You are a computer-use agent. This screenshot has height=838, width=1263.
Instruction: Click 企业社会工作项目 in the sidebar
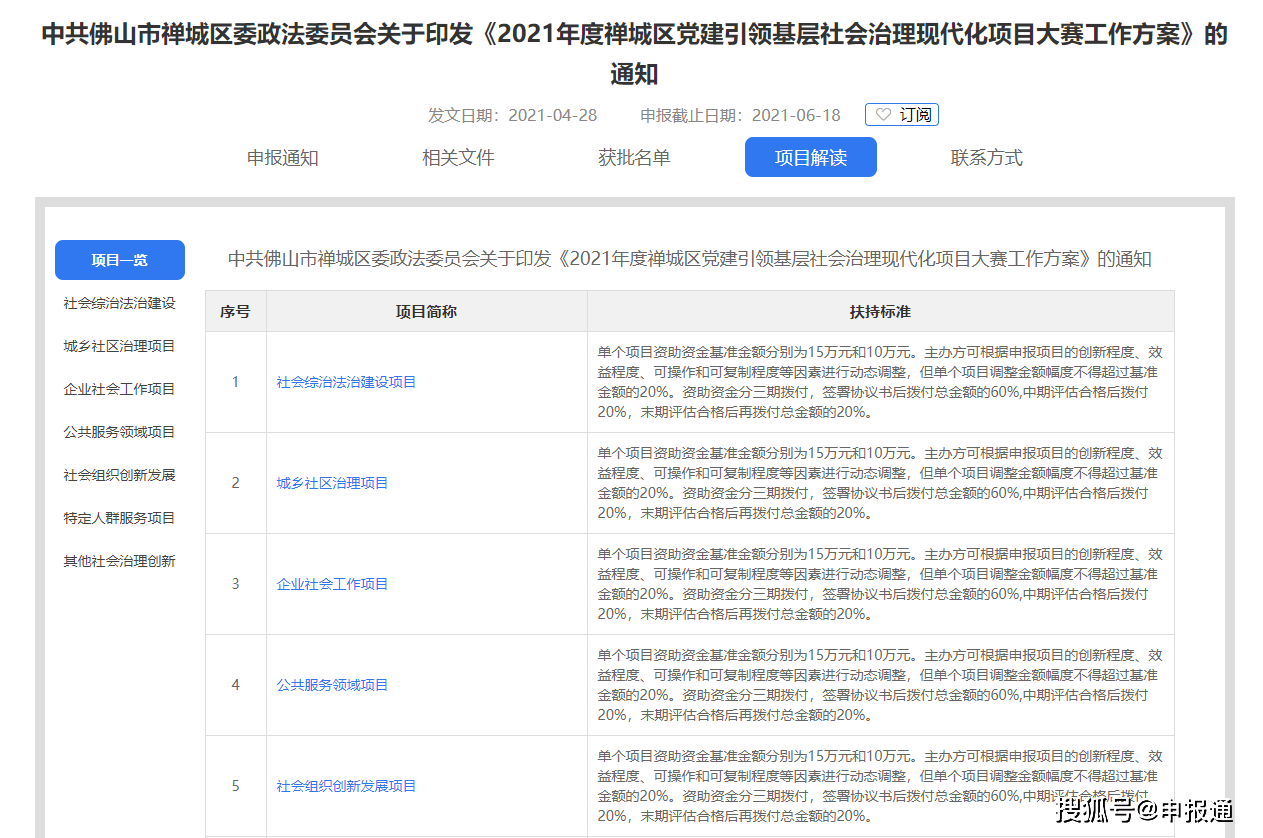point(120,388)
